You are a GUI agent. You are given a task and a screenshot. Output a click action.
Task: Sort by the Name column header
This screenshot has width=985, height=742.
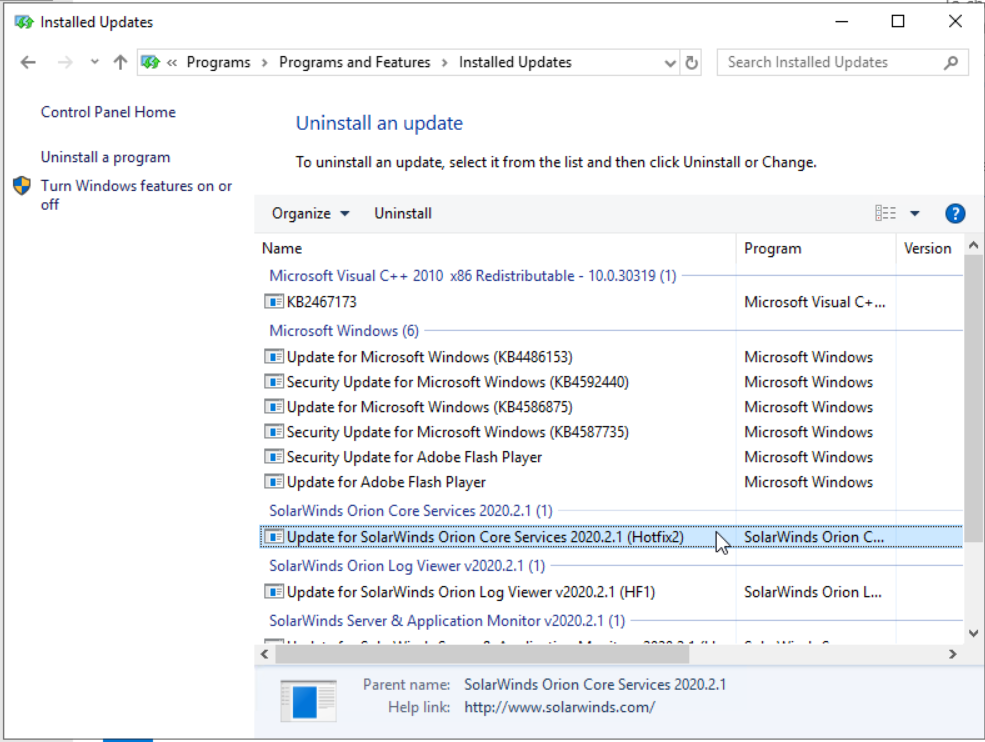[x=282, y=248]
